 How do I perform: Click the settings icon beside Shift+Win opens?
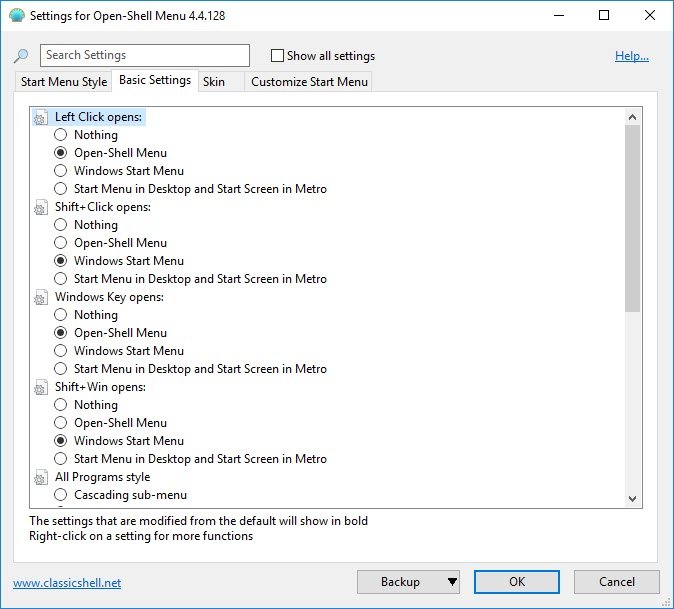pos(41,388)
